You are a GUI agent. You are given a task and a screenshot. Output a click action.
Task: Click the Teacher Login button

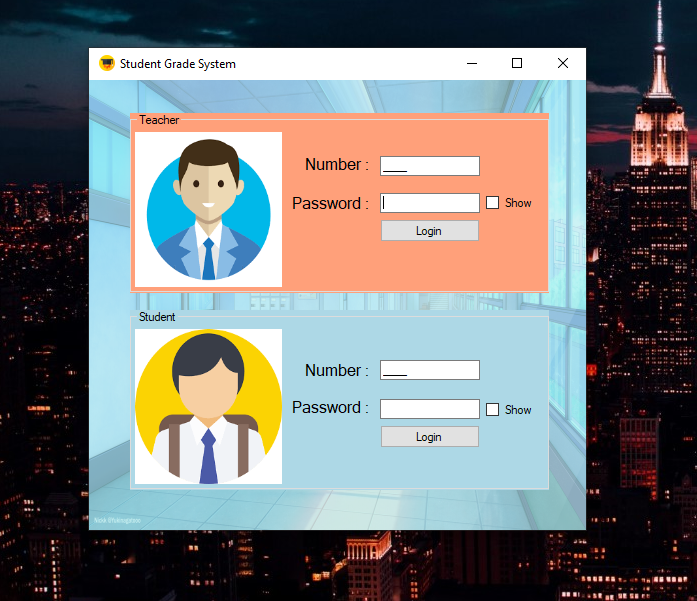point(430,231)
